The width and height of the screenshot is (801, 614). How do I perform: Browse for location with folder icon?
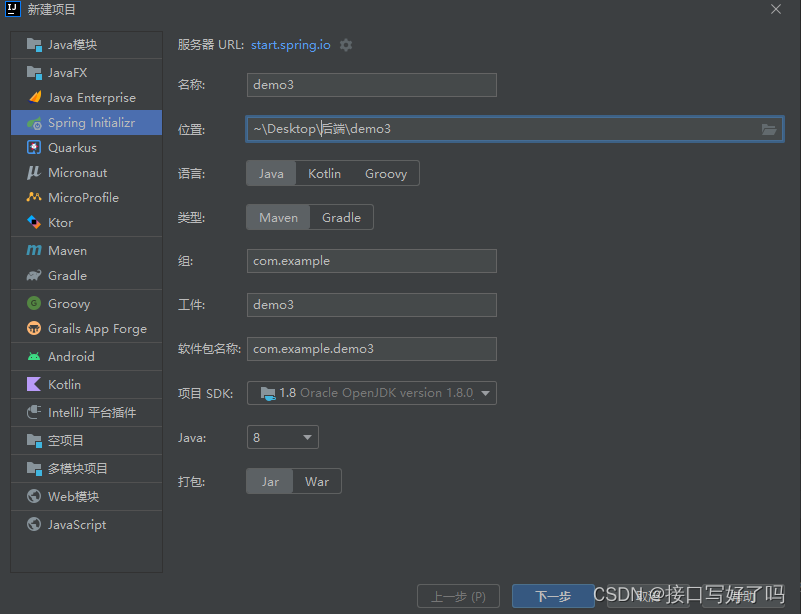(769, 129)
